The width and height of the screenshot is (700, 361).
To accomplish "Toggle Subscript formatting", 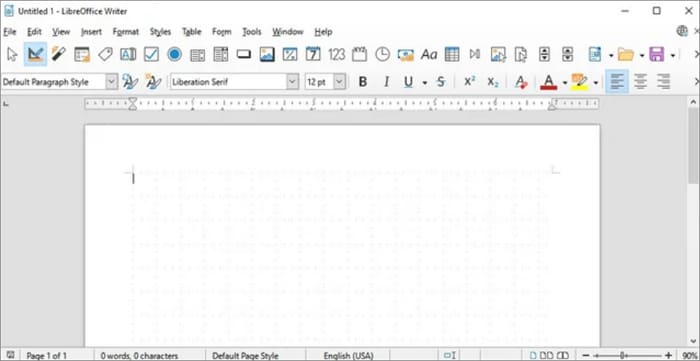I will [x=492, y=82].
